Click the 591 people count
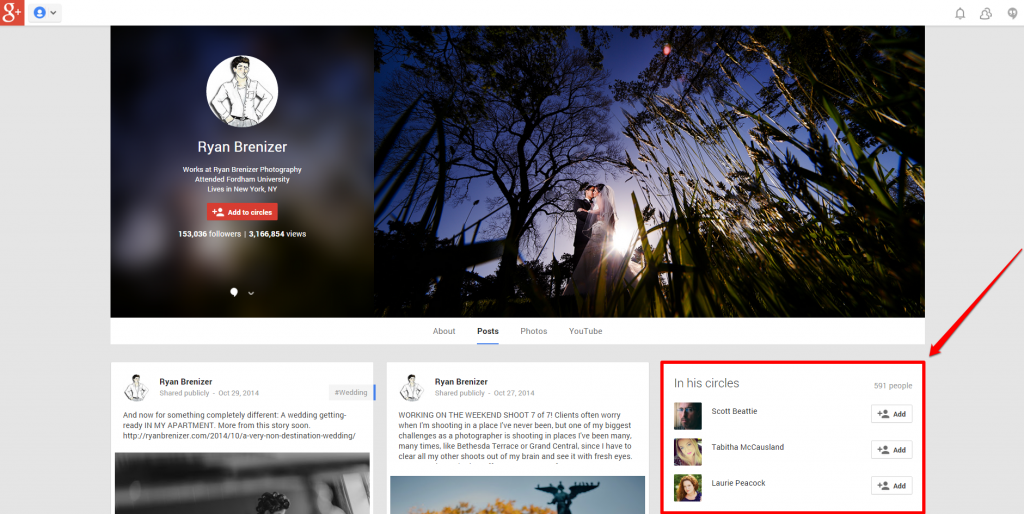This screenshot has width=1024, height=514. click(893, 386)
